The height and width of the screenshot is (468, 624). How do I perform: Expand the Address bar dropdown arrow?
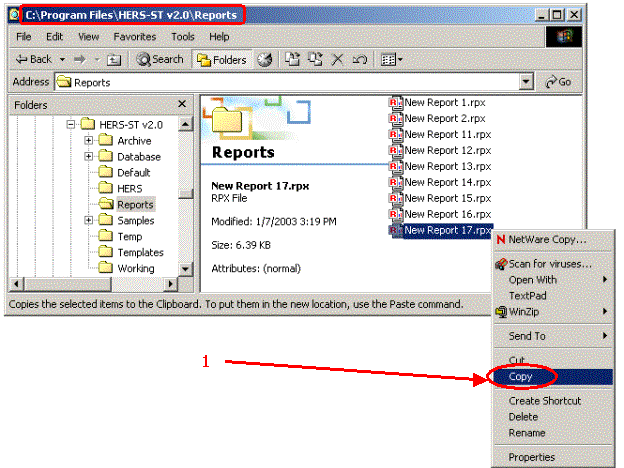(526, 82)
